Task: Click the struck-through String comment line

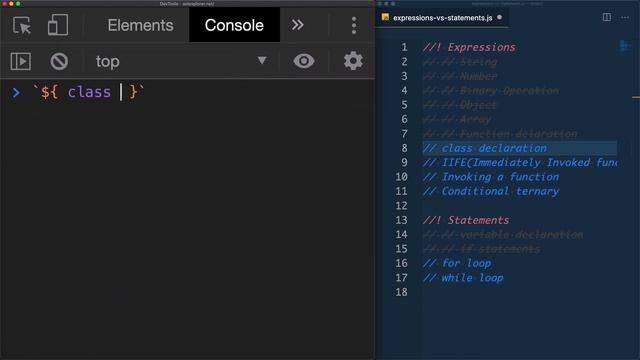Action: click(x=460, y=62)
